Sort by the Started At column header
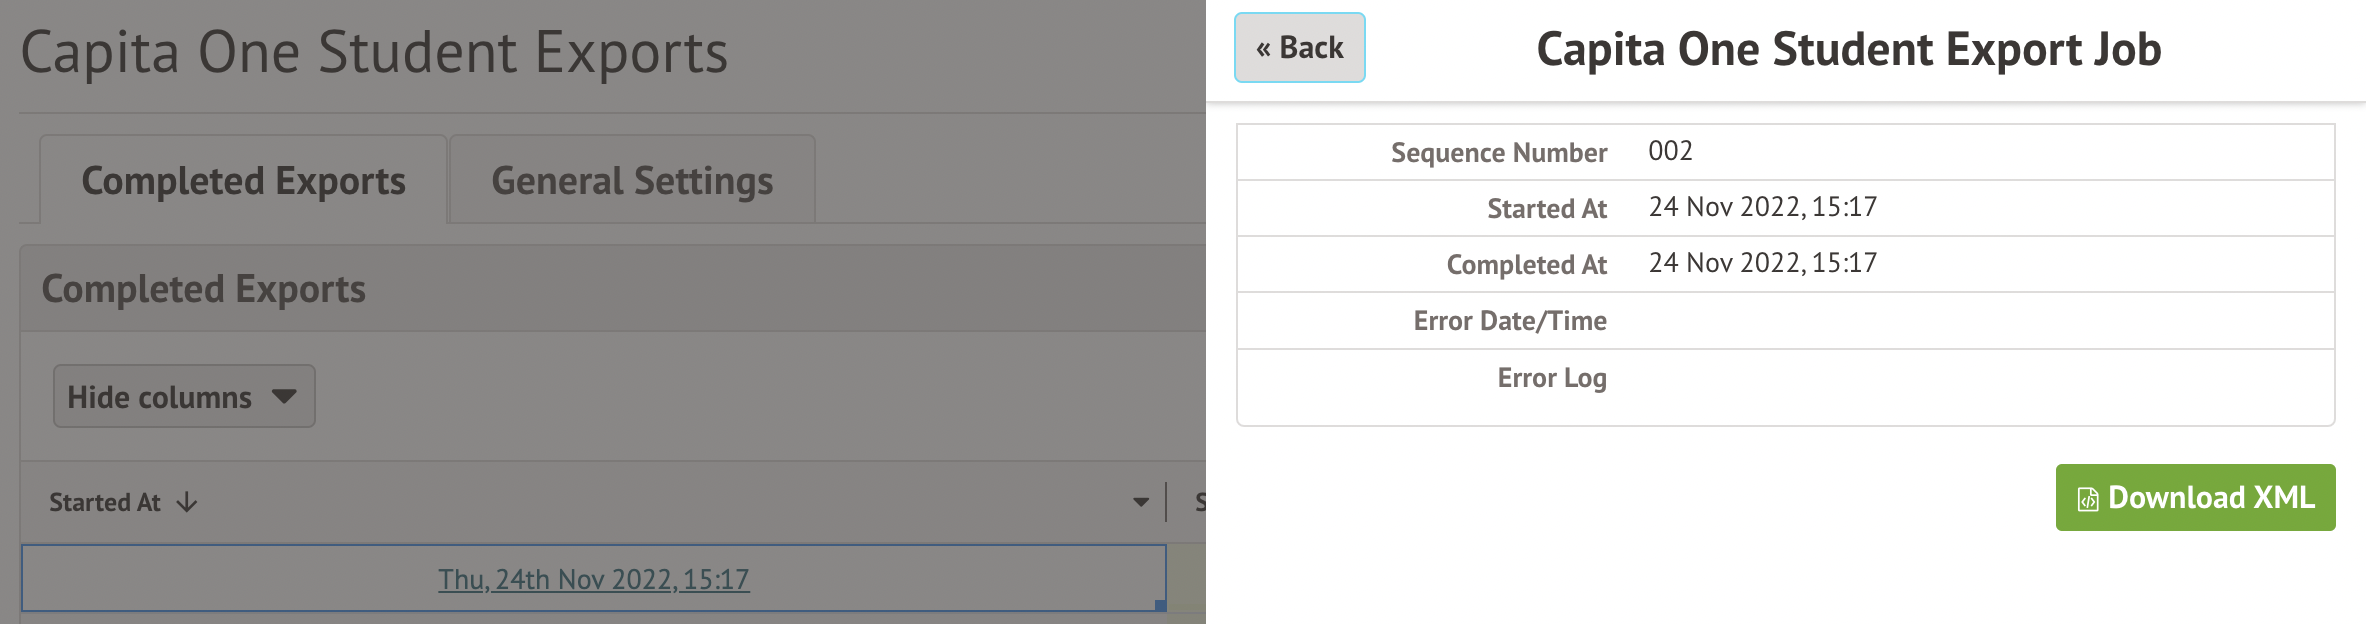The image size is (2366, 624). pos(105,502)
